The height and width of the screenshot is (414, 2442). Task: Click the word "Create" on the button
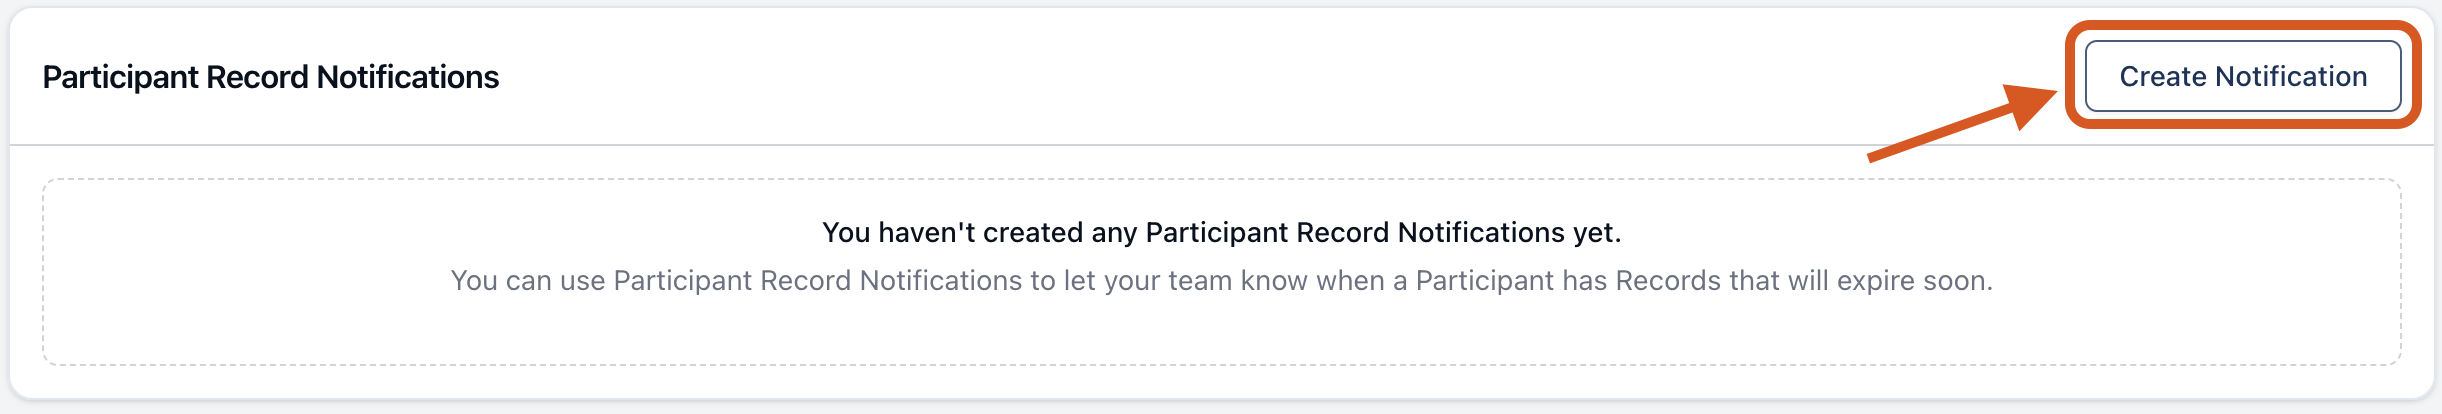coord(2162,76)
